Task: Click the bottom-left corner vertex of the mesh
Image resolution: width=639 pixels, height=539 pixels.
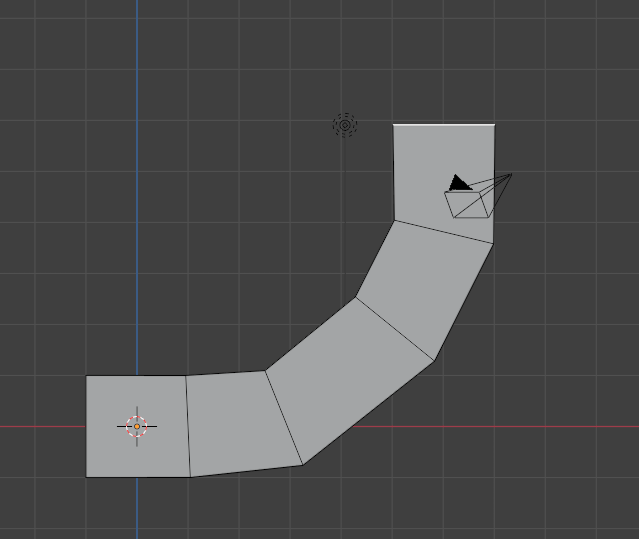Action: click(x=87, y=477)
